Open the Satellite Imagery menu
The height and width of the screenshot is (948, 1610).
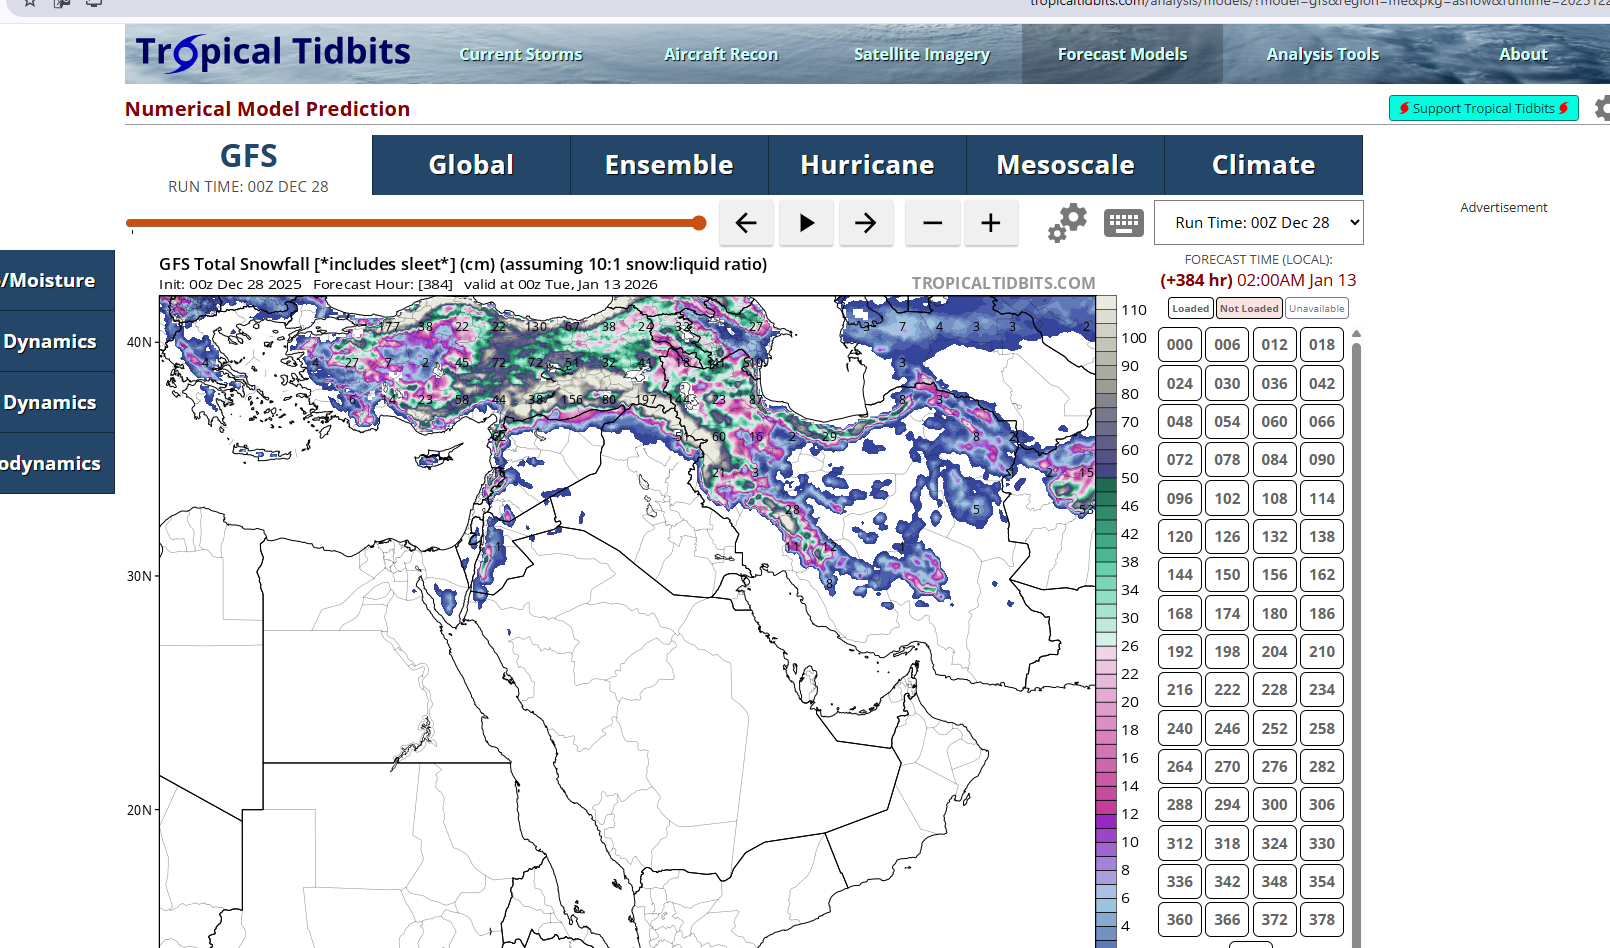pyautogui.click(x=921, y=54)
